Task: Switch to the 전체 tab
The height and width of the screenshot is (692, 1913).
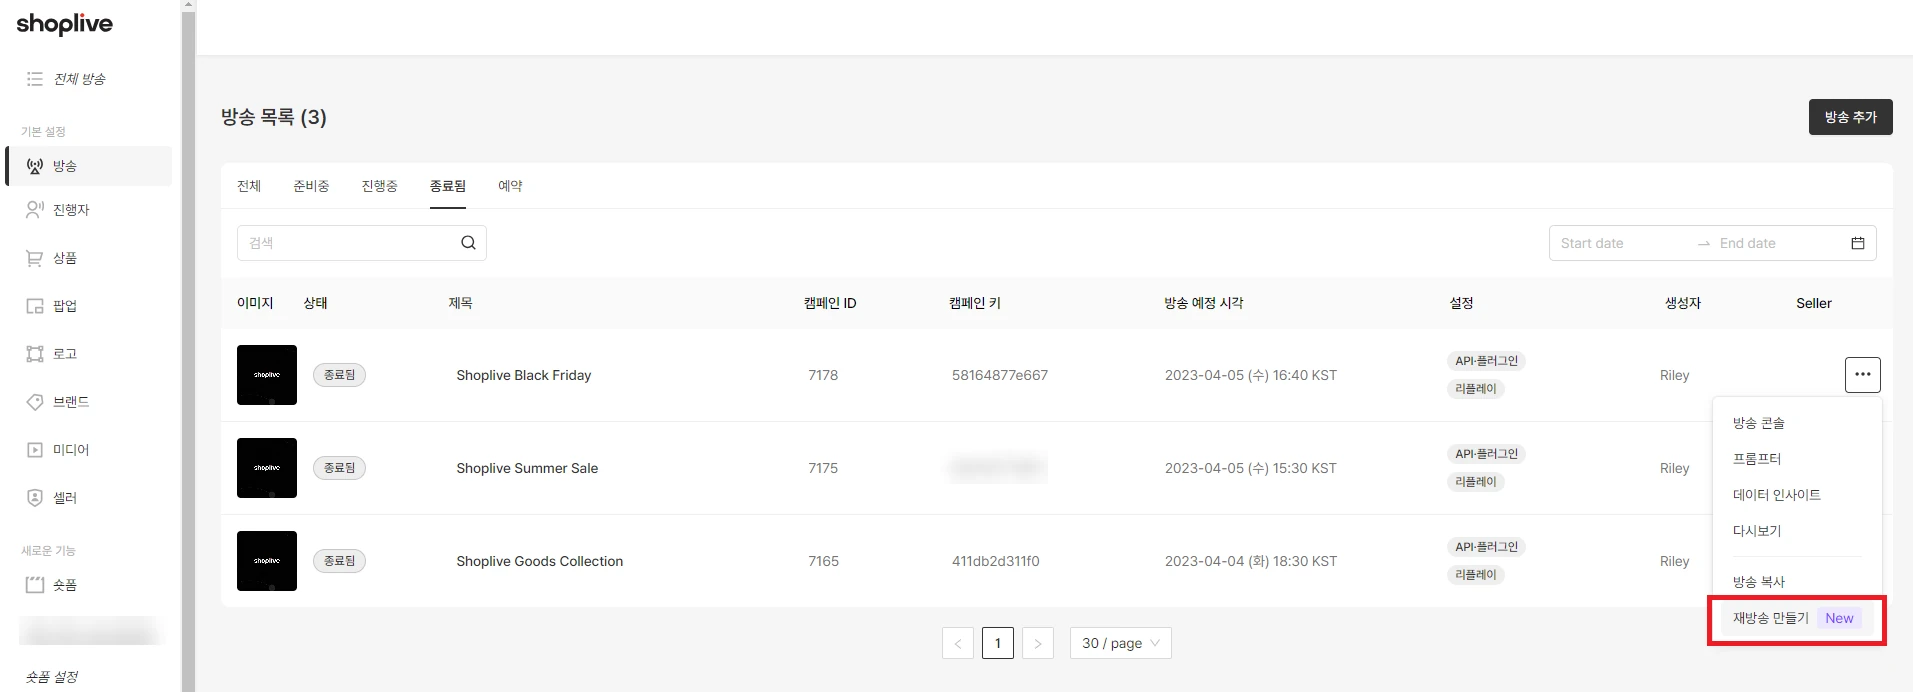Action: coord(249,186)
